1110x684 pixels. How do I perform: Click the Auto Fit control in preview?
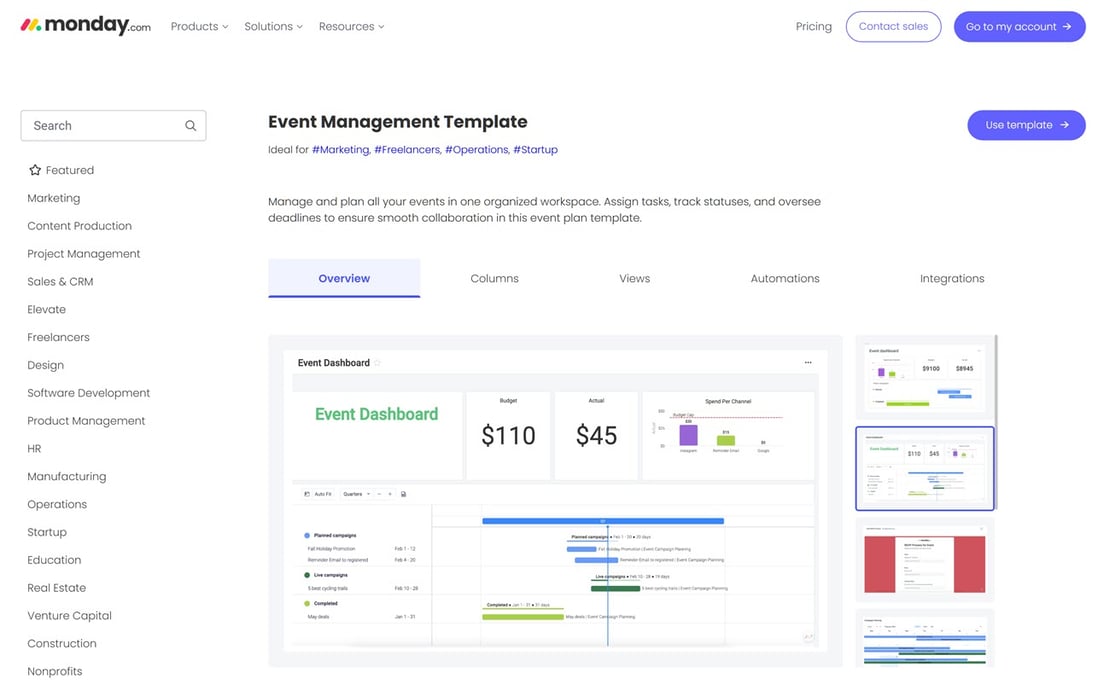(x=318, y=494)
